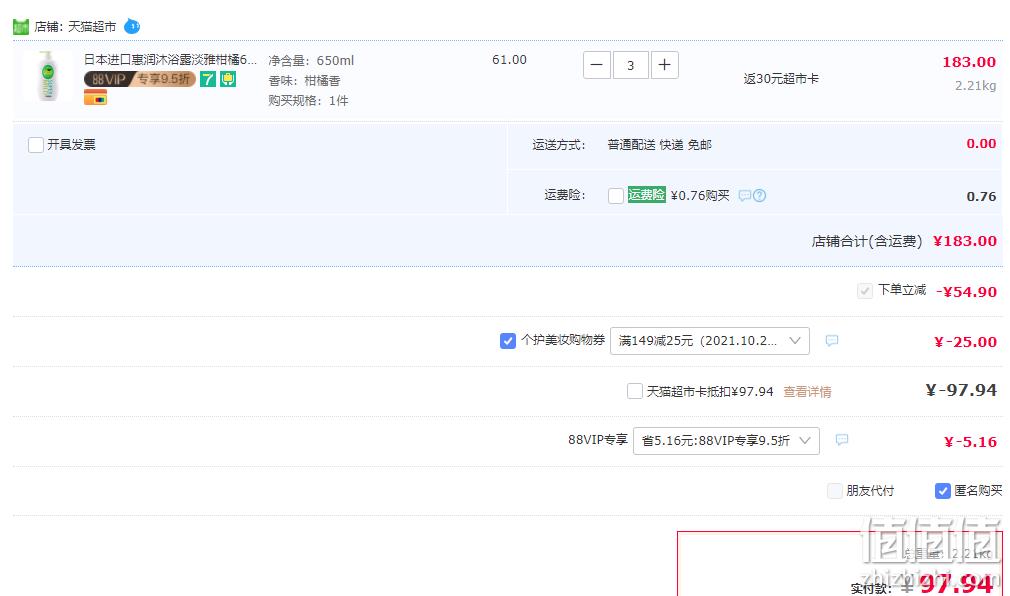The width and height of the screenshot is (1010, 596).
Task: Click the 香味：柑橘香 scent text
Action: 304,81
